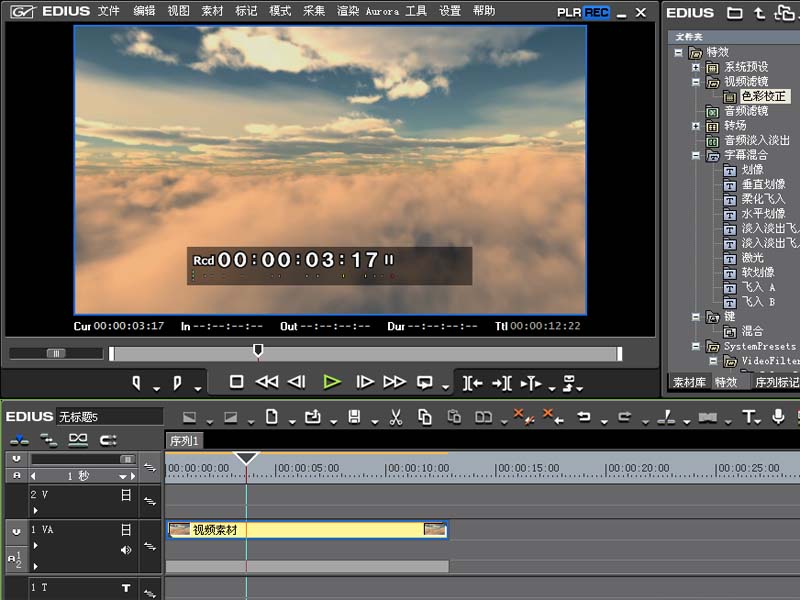Click the green Play button
Image resolution: width=800 pixels, height=600 pixels.
click(x=332, y=382)
